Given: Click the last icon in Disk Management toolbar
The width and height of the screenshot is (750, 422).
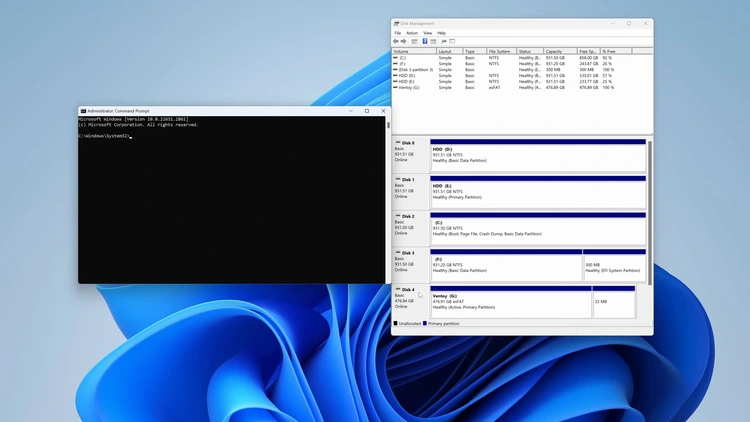Looking at the screenshot, I should [x=452, y=42].
